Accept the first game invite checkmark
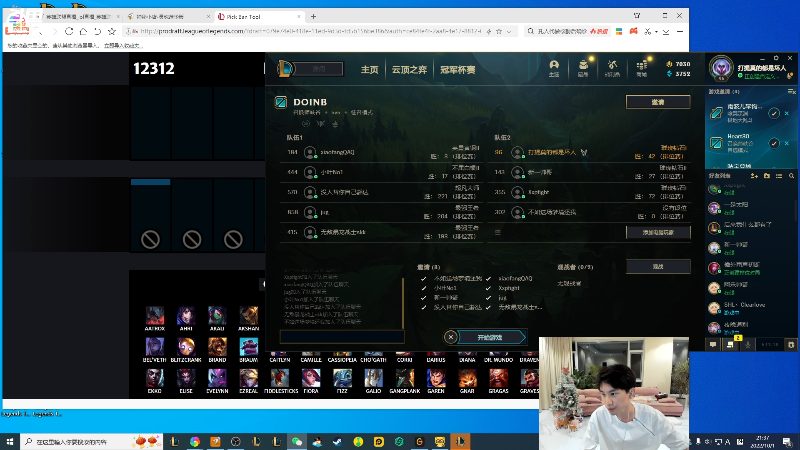800x450 pixels. tap(774, 113)
